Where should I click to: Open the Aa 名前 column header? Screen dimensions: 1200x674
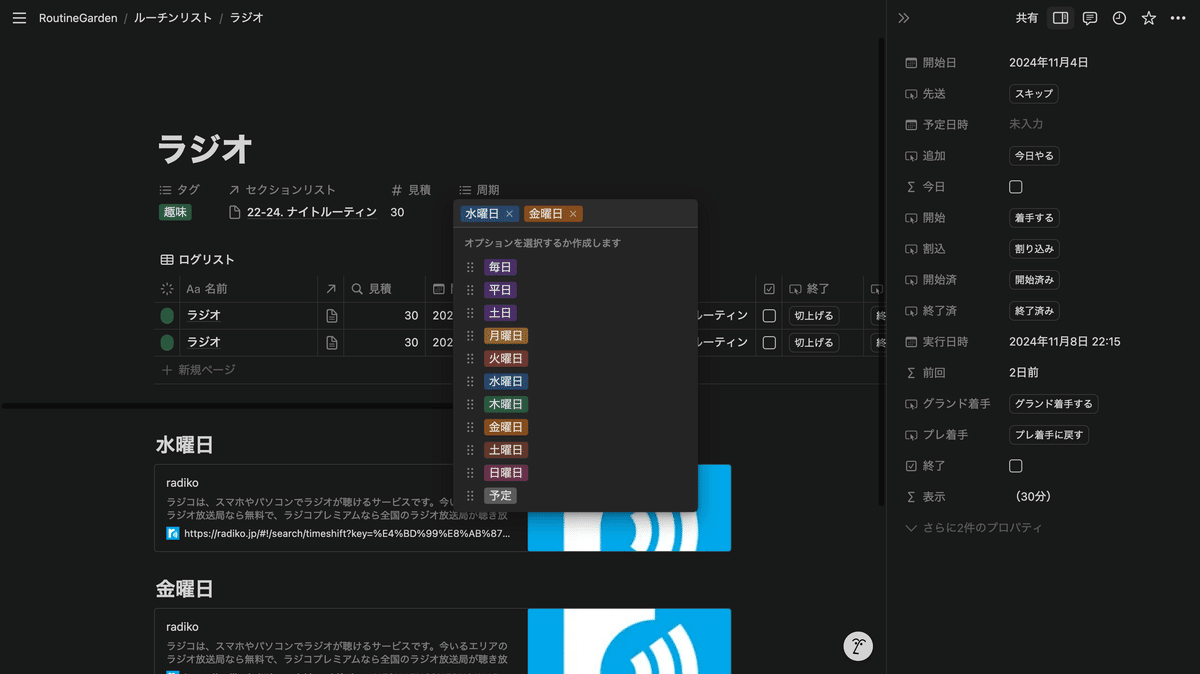[x=207, y=289]
